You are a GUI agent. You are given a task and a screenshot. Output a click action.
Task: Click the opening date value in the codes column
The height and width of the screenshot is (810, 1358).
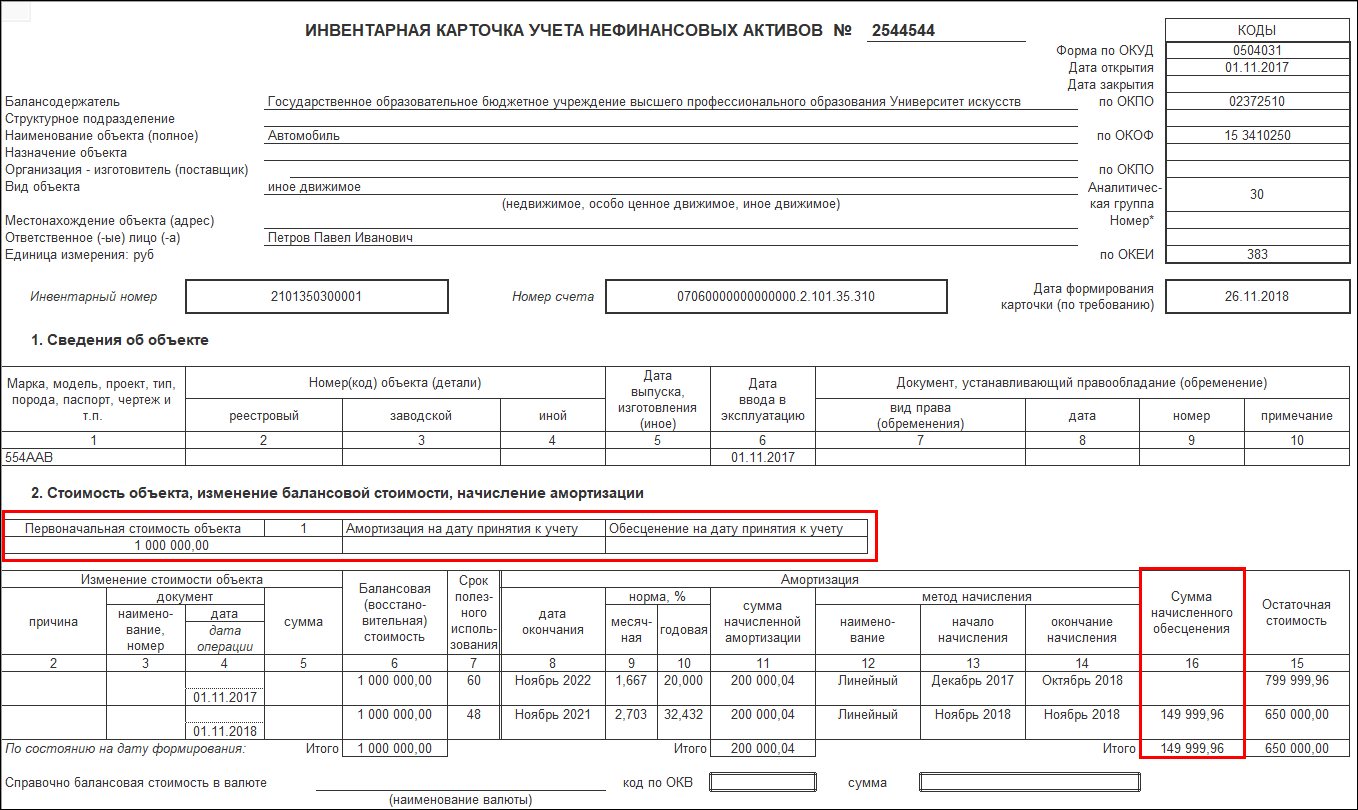coord(1257,67)
